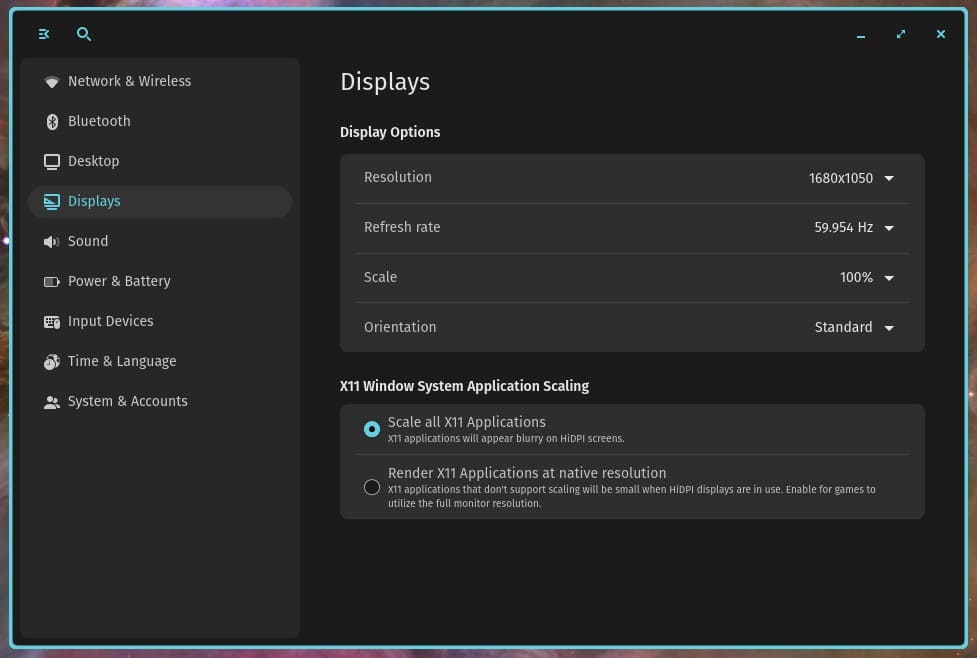Click the Time & Language clock icon

[x=52, y=361]
